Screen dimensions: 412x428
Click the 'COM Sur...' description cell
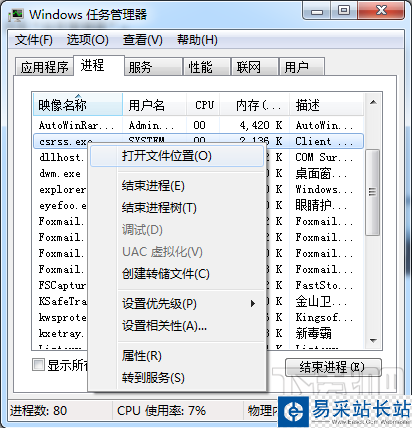tap(324, 157)
